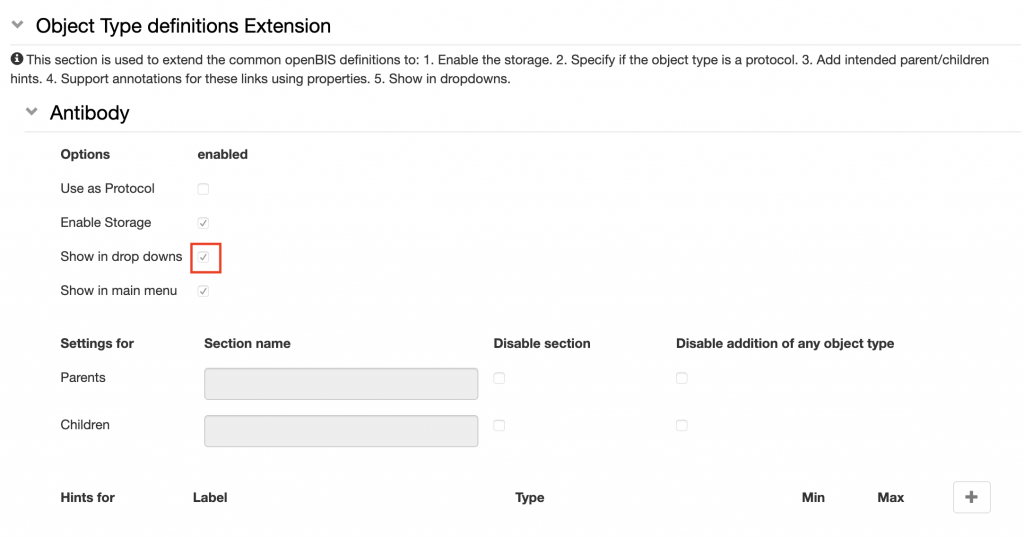Collapse the Object Type definitions Extension chevron
The image size is (1024, 537).
[x=18, y=25]
